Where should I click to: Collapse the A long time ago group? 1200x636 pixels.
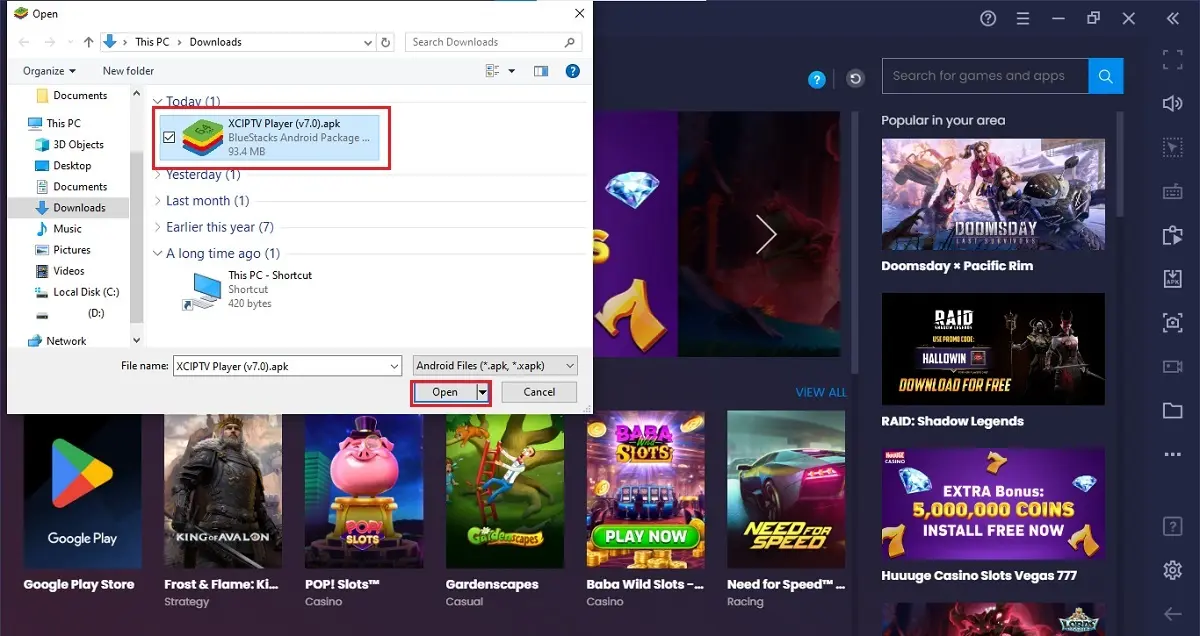158,254
